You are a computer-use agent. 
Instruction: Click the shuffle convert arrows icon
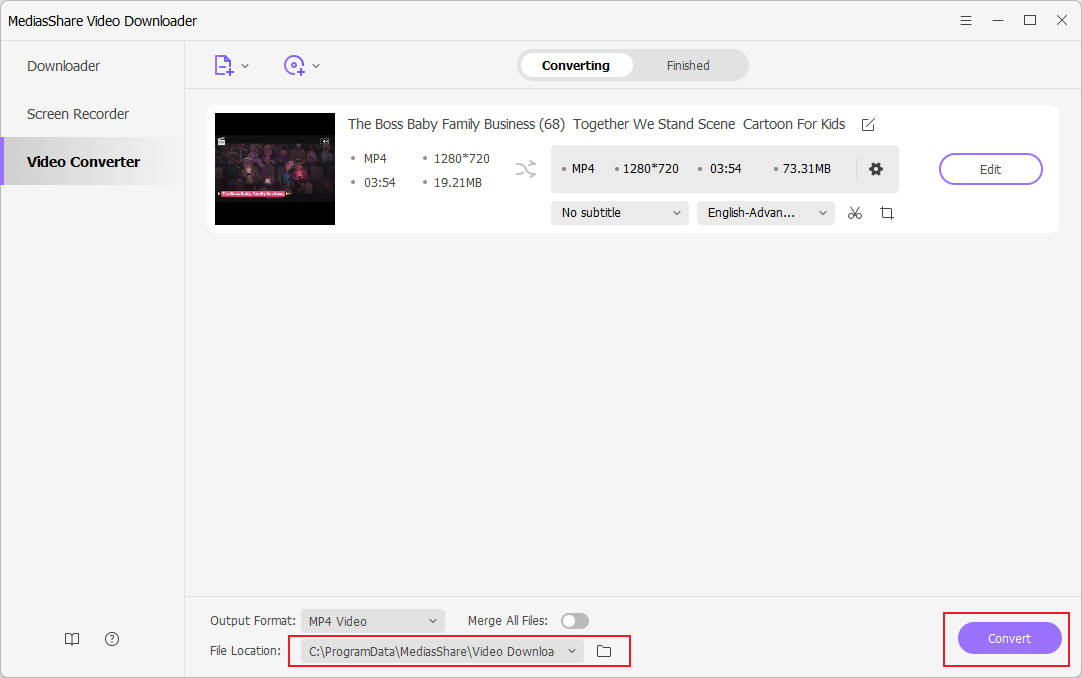point(526,169)
